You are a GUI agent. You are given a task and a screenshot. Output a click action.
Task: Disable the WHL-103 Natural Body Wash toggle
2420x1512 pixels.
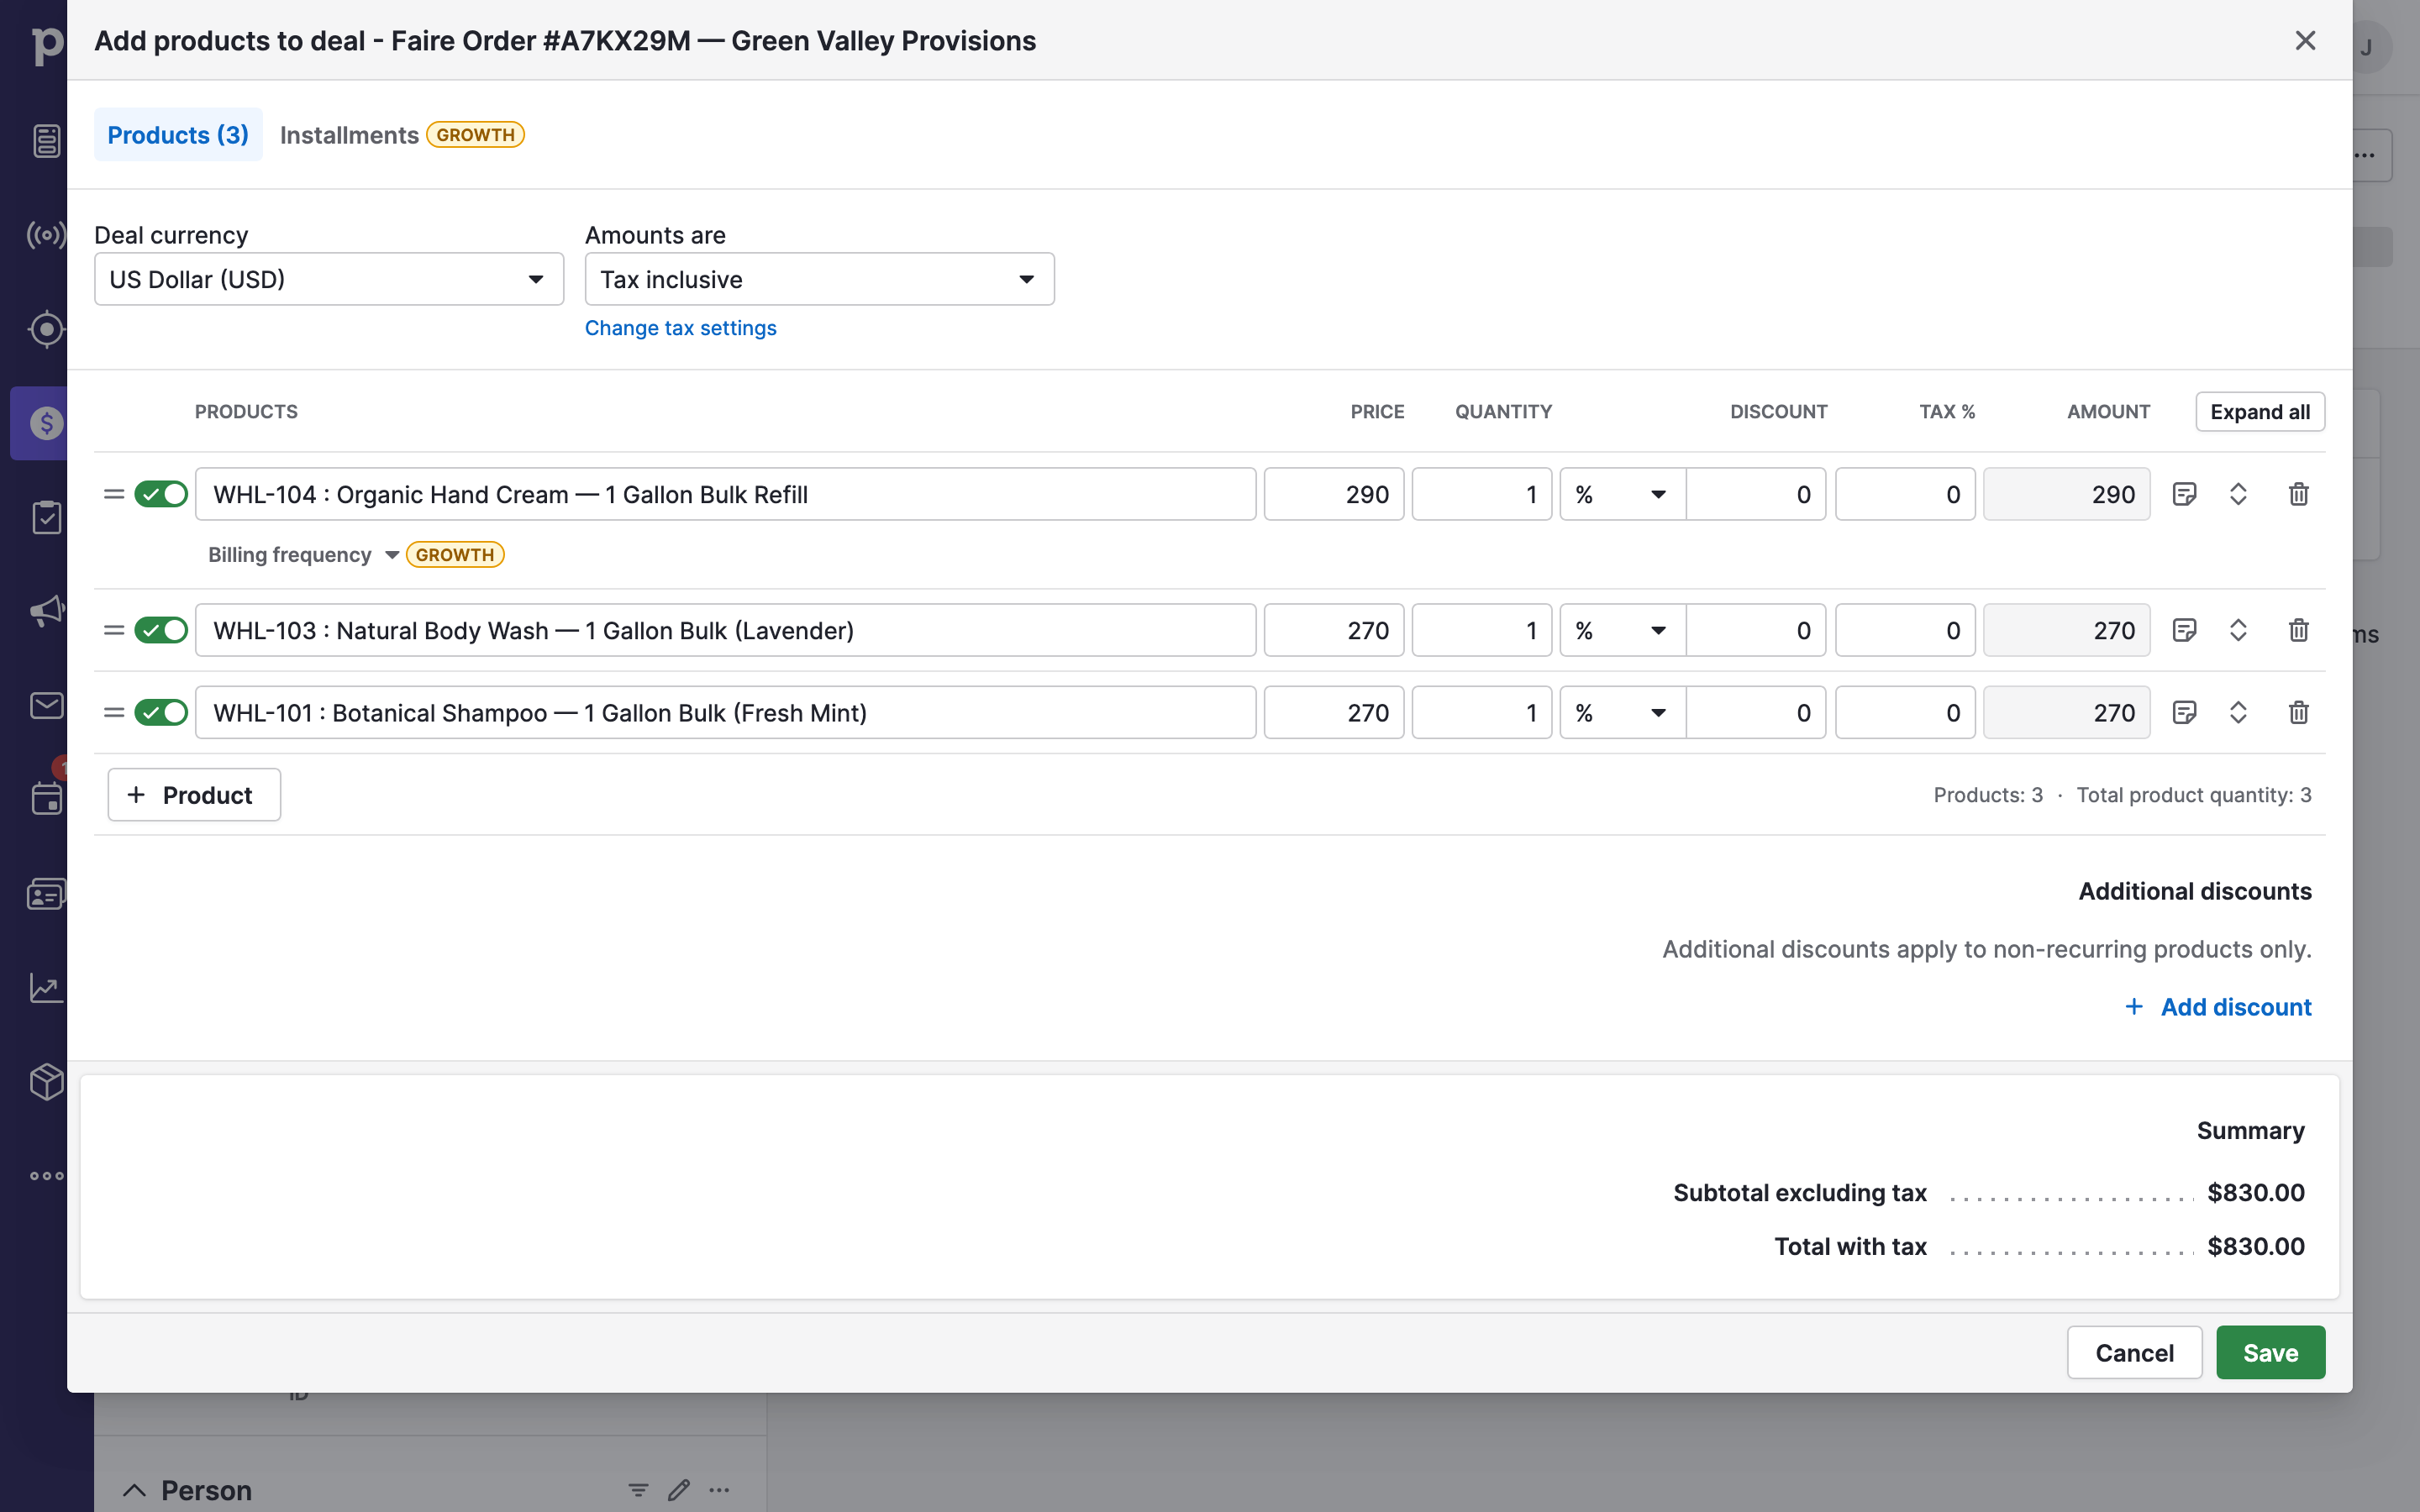point(161,630)
